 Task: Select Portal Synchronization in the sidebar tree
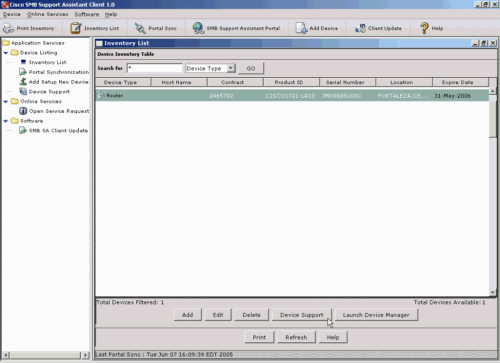click(59, 72)
